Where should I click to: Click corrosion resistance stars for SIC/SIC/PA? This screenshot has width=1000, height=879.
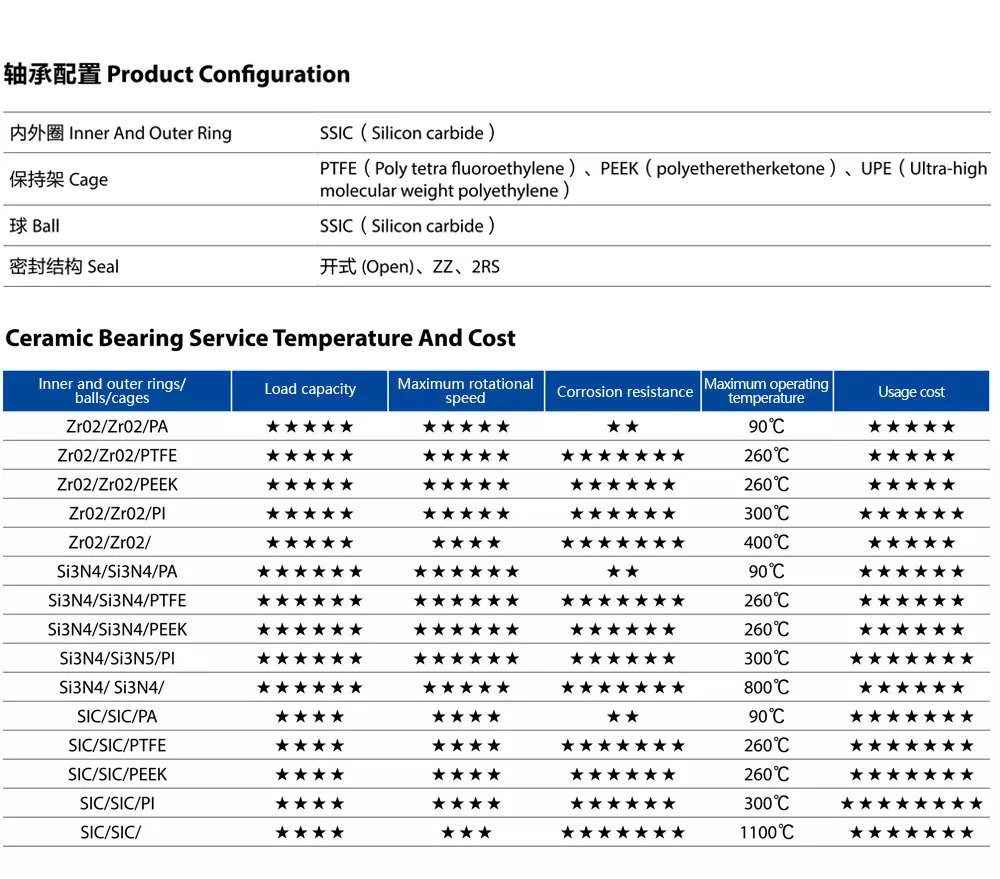624,717
